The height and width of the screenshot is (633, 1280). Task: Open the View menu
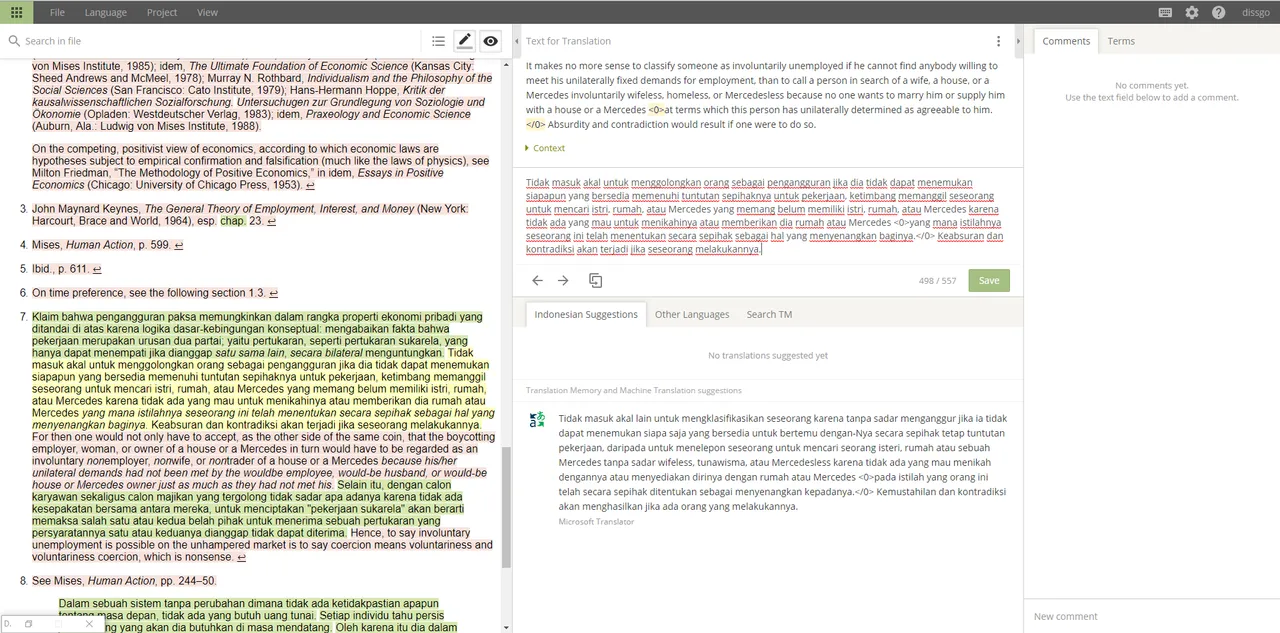tap(207, 12)
